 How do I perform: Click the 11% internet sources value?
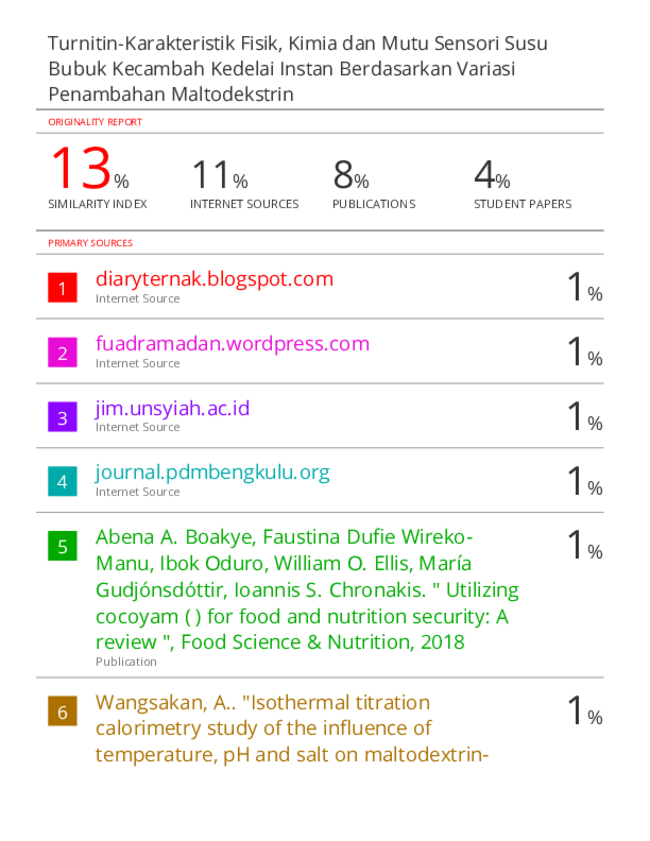(220, 175)
